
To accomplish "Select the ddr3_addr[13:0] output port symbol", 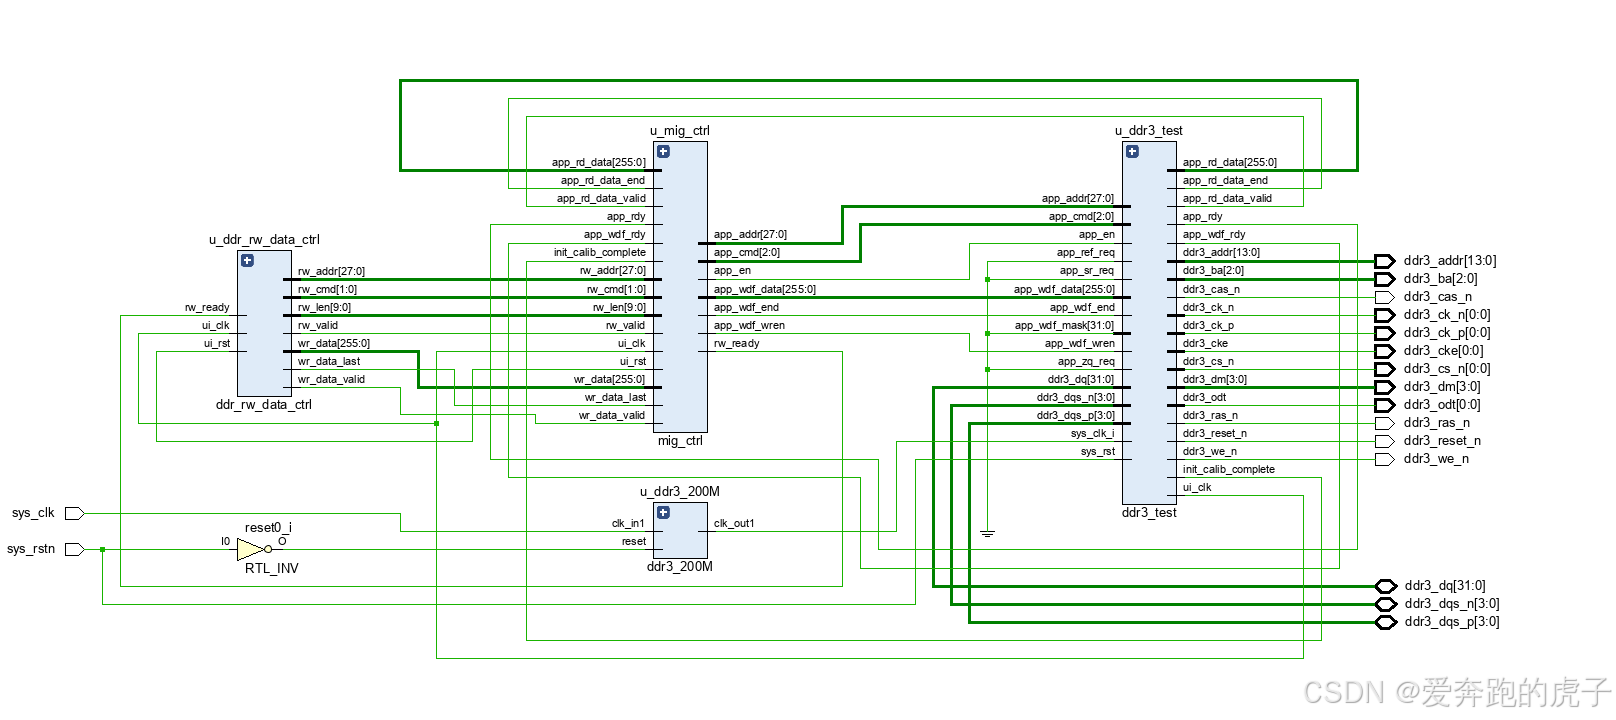I will pyautogui.click(x=1384, y=261).
